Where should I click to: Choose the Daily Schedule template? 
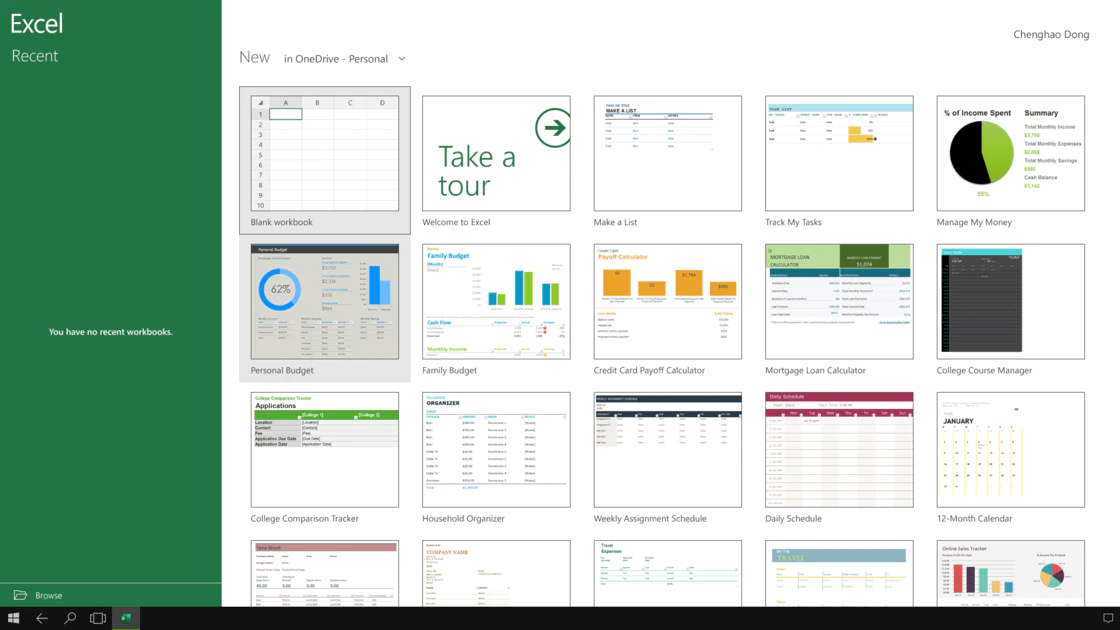(839, 450)
